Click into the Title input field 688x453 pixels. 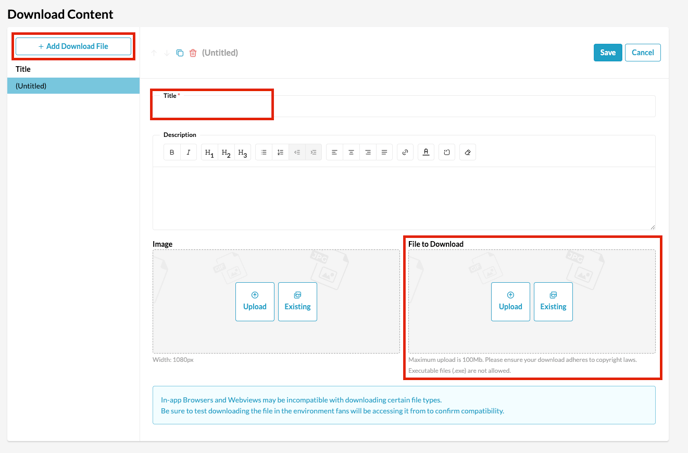(404, 107)
